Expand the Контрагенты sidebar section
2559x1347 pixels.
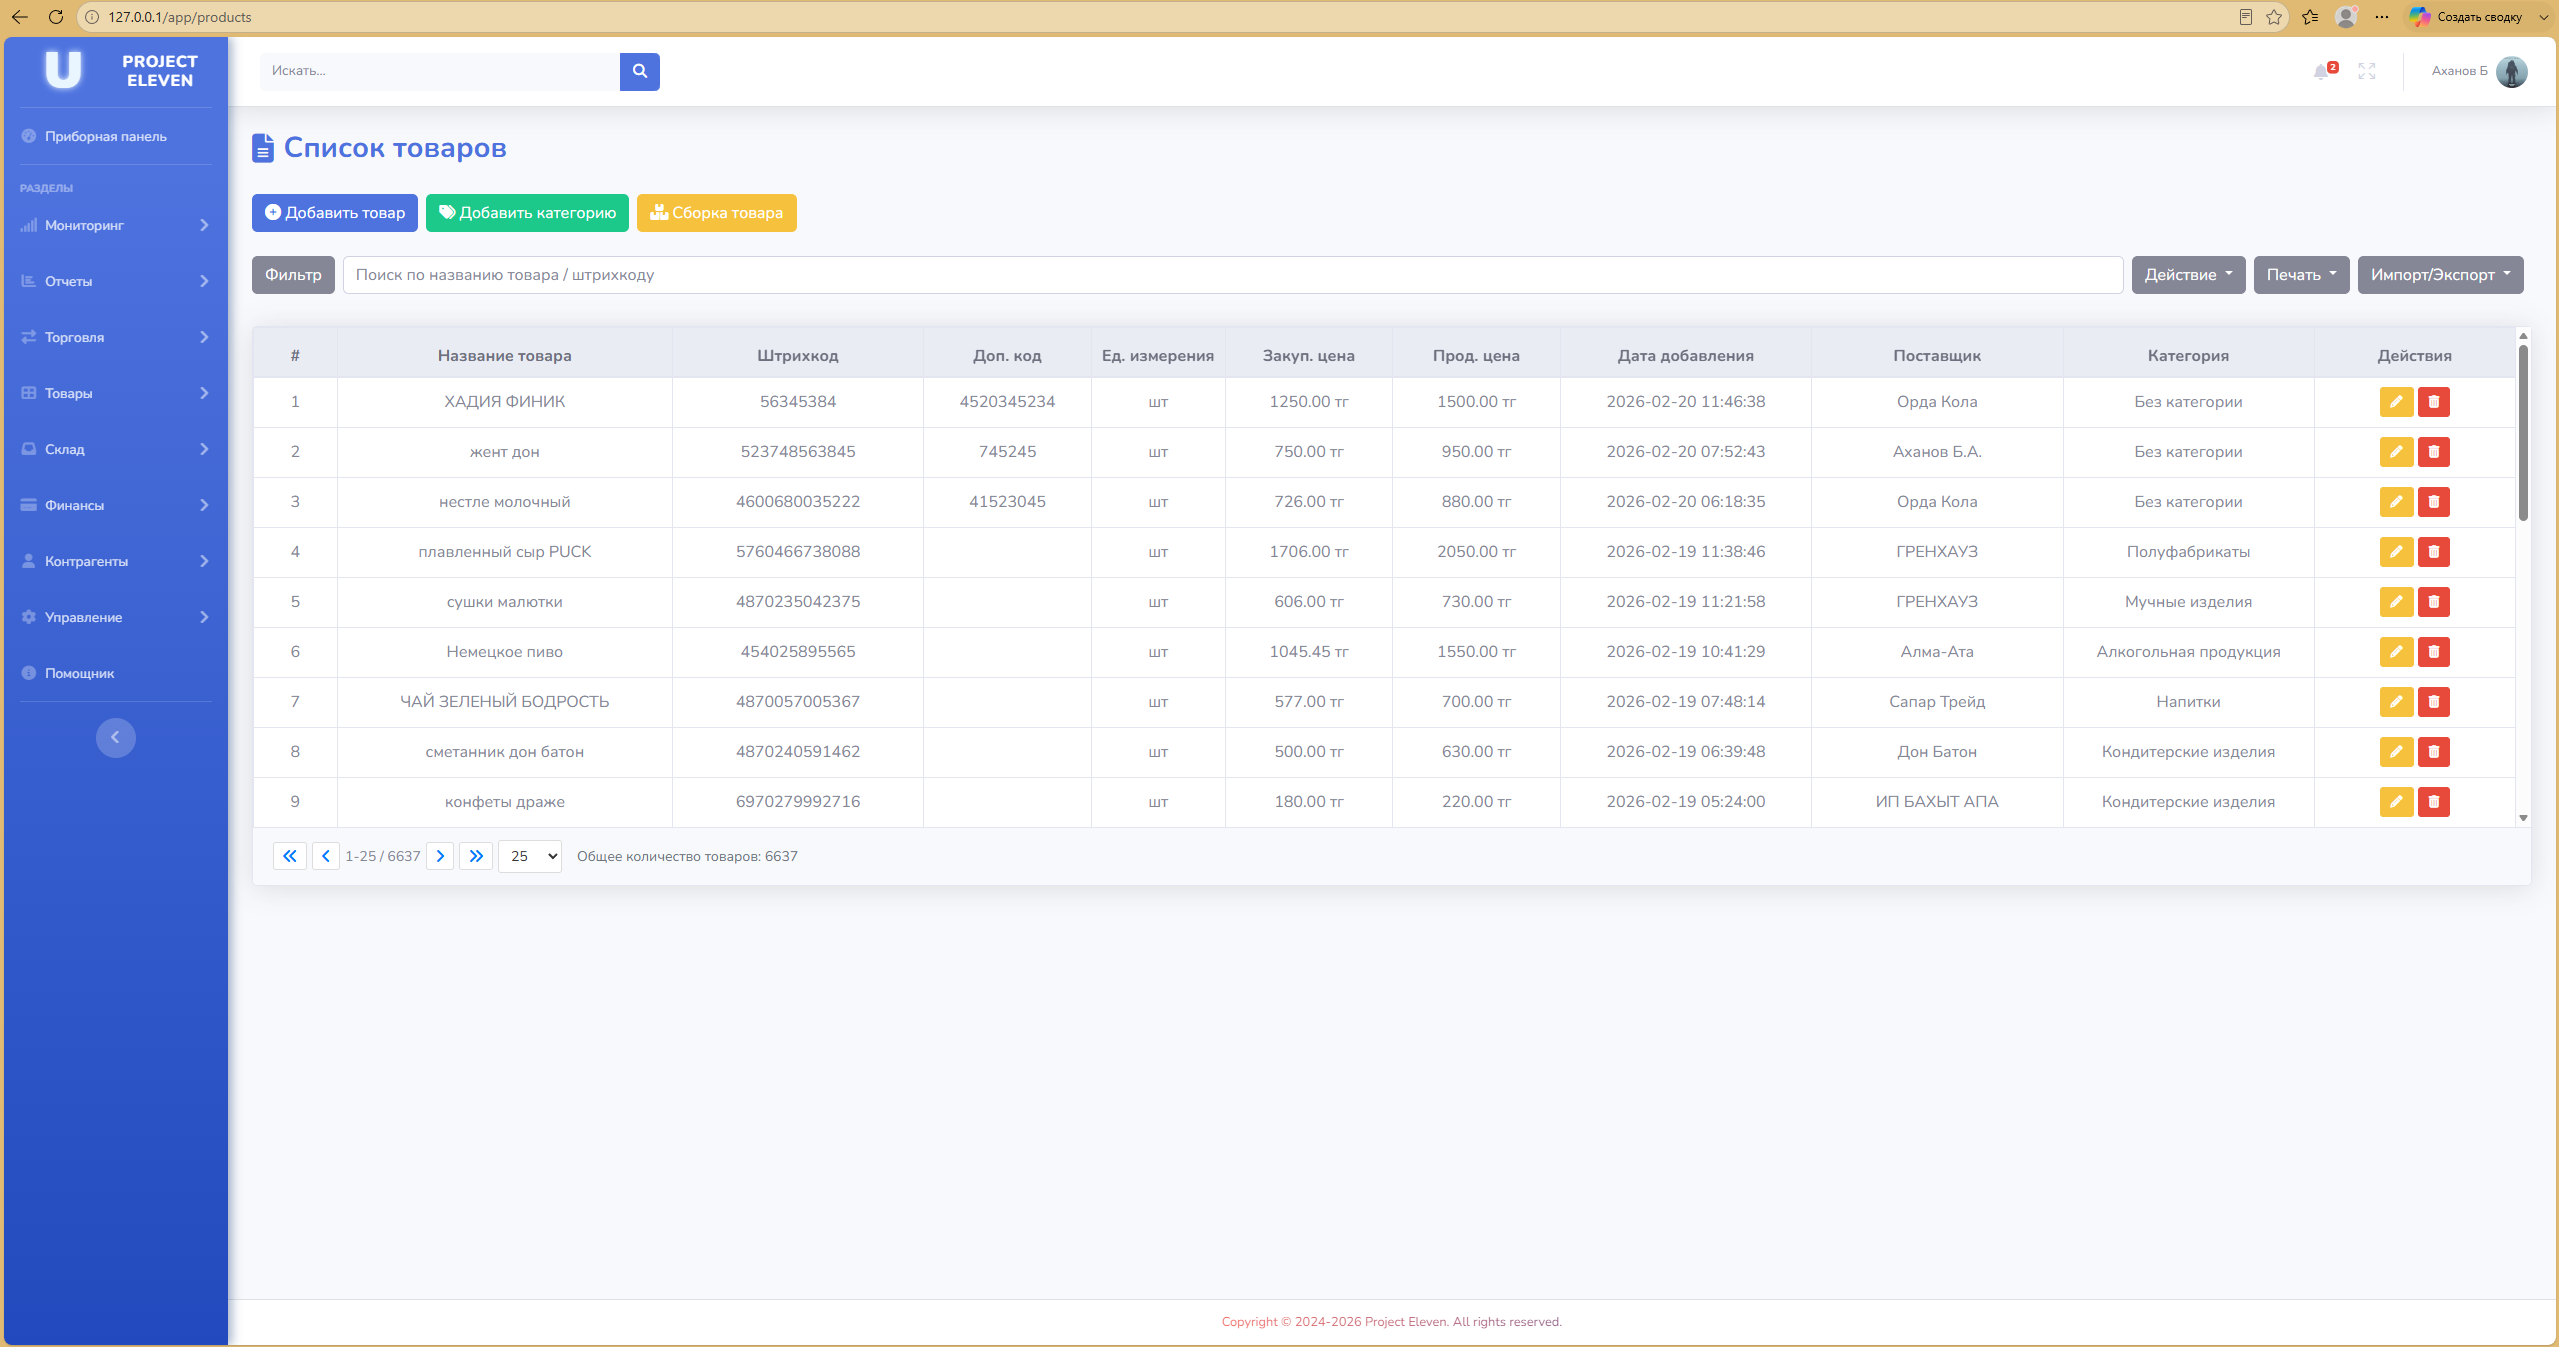pyautogui.click(x=116, y=561)
